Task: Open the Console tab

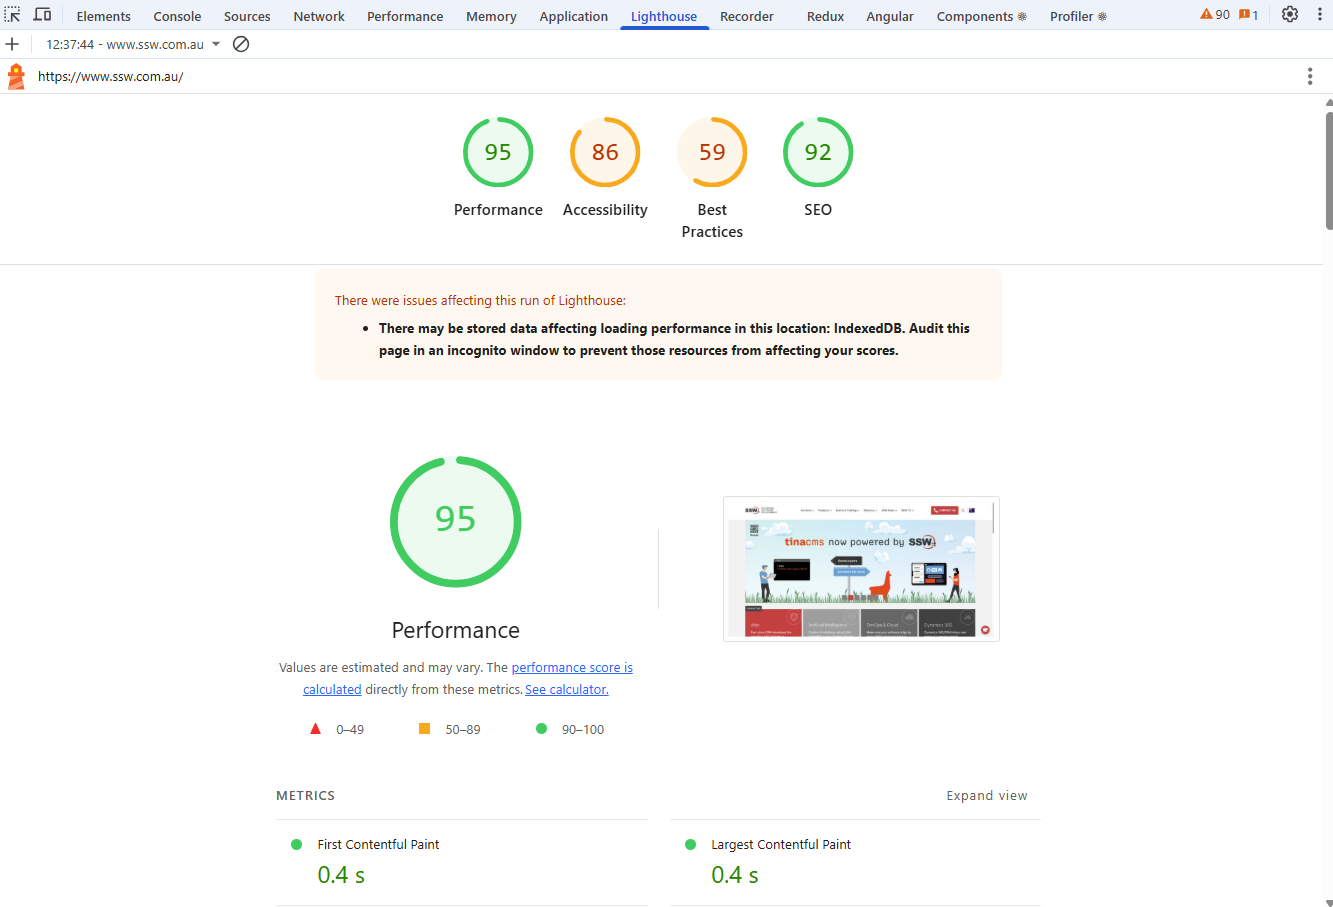Action: [177, 16]
